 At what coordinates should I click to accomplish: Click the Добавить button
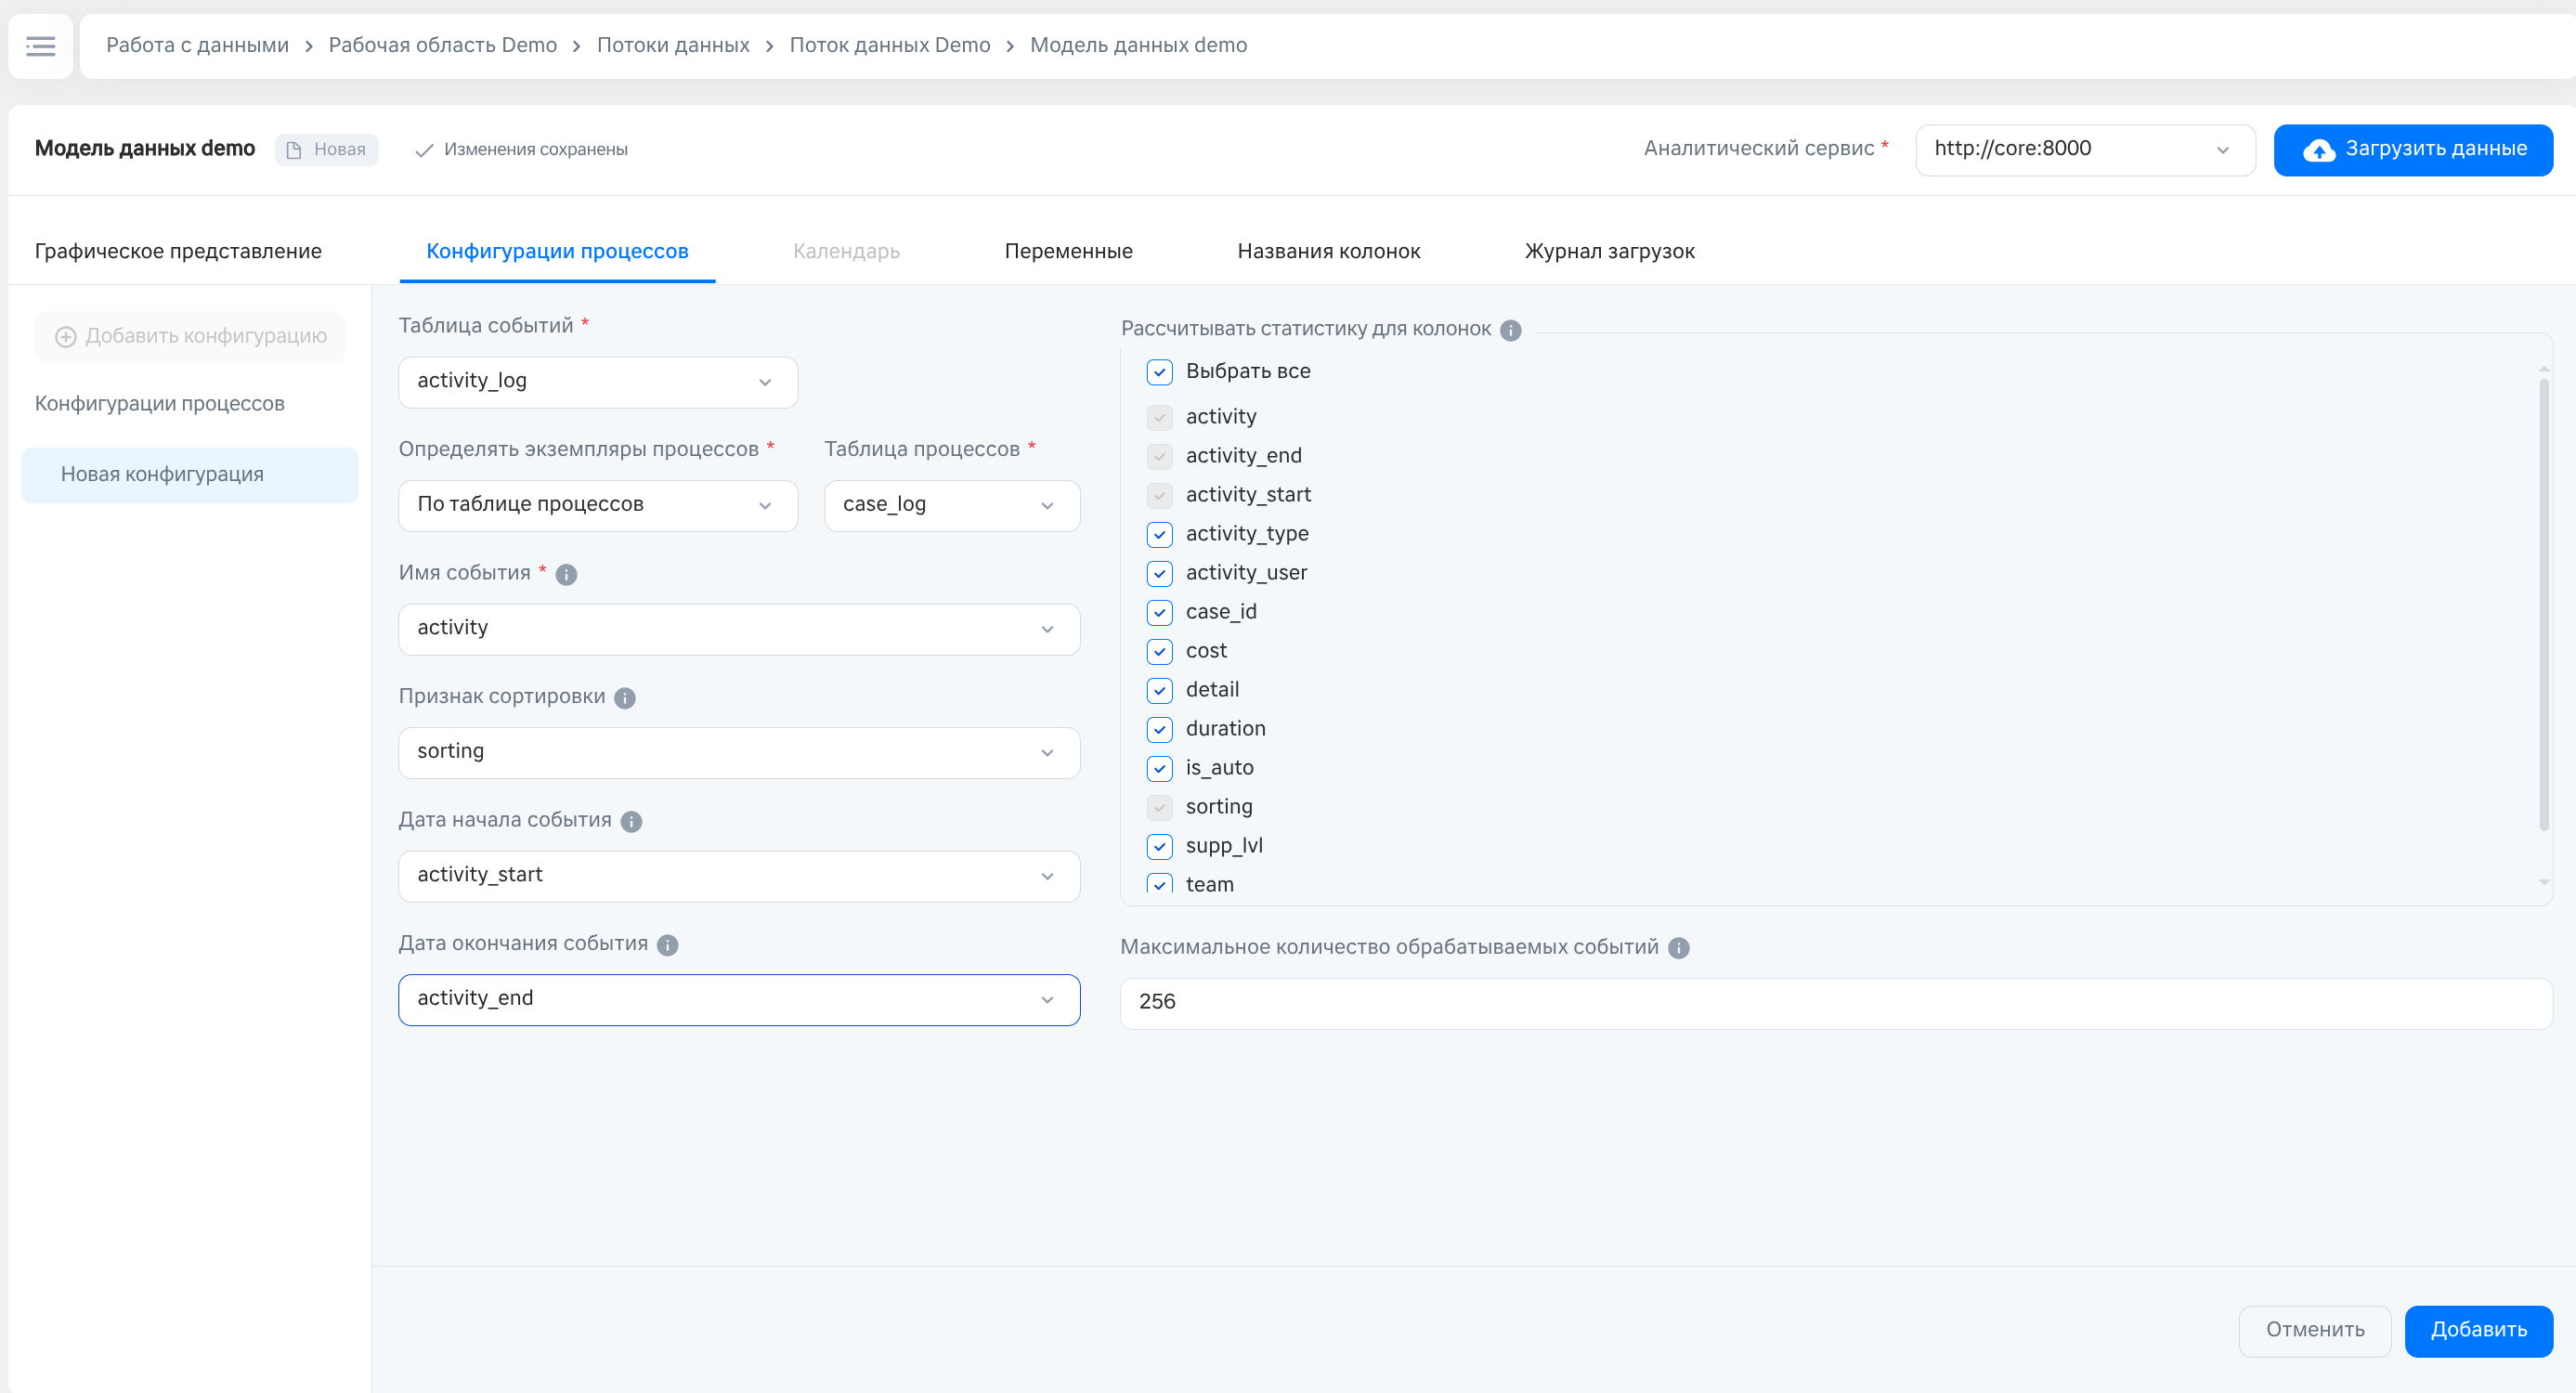tap(2478, 1331)
